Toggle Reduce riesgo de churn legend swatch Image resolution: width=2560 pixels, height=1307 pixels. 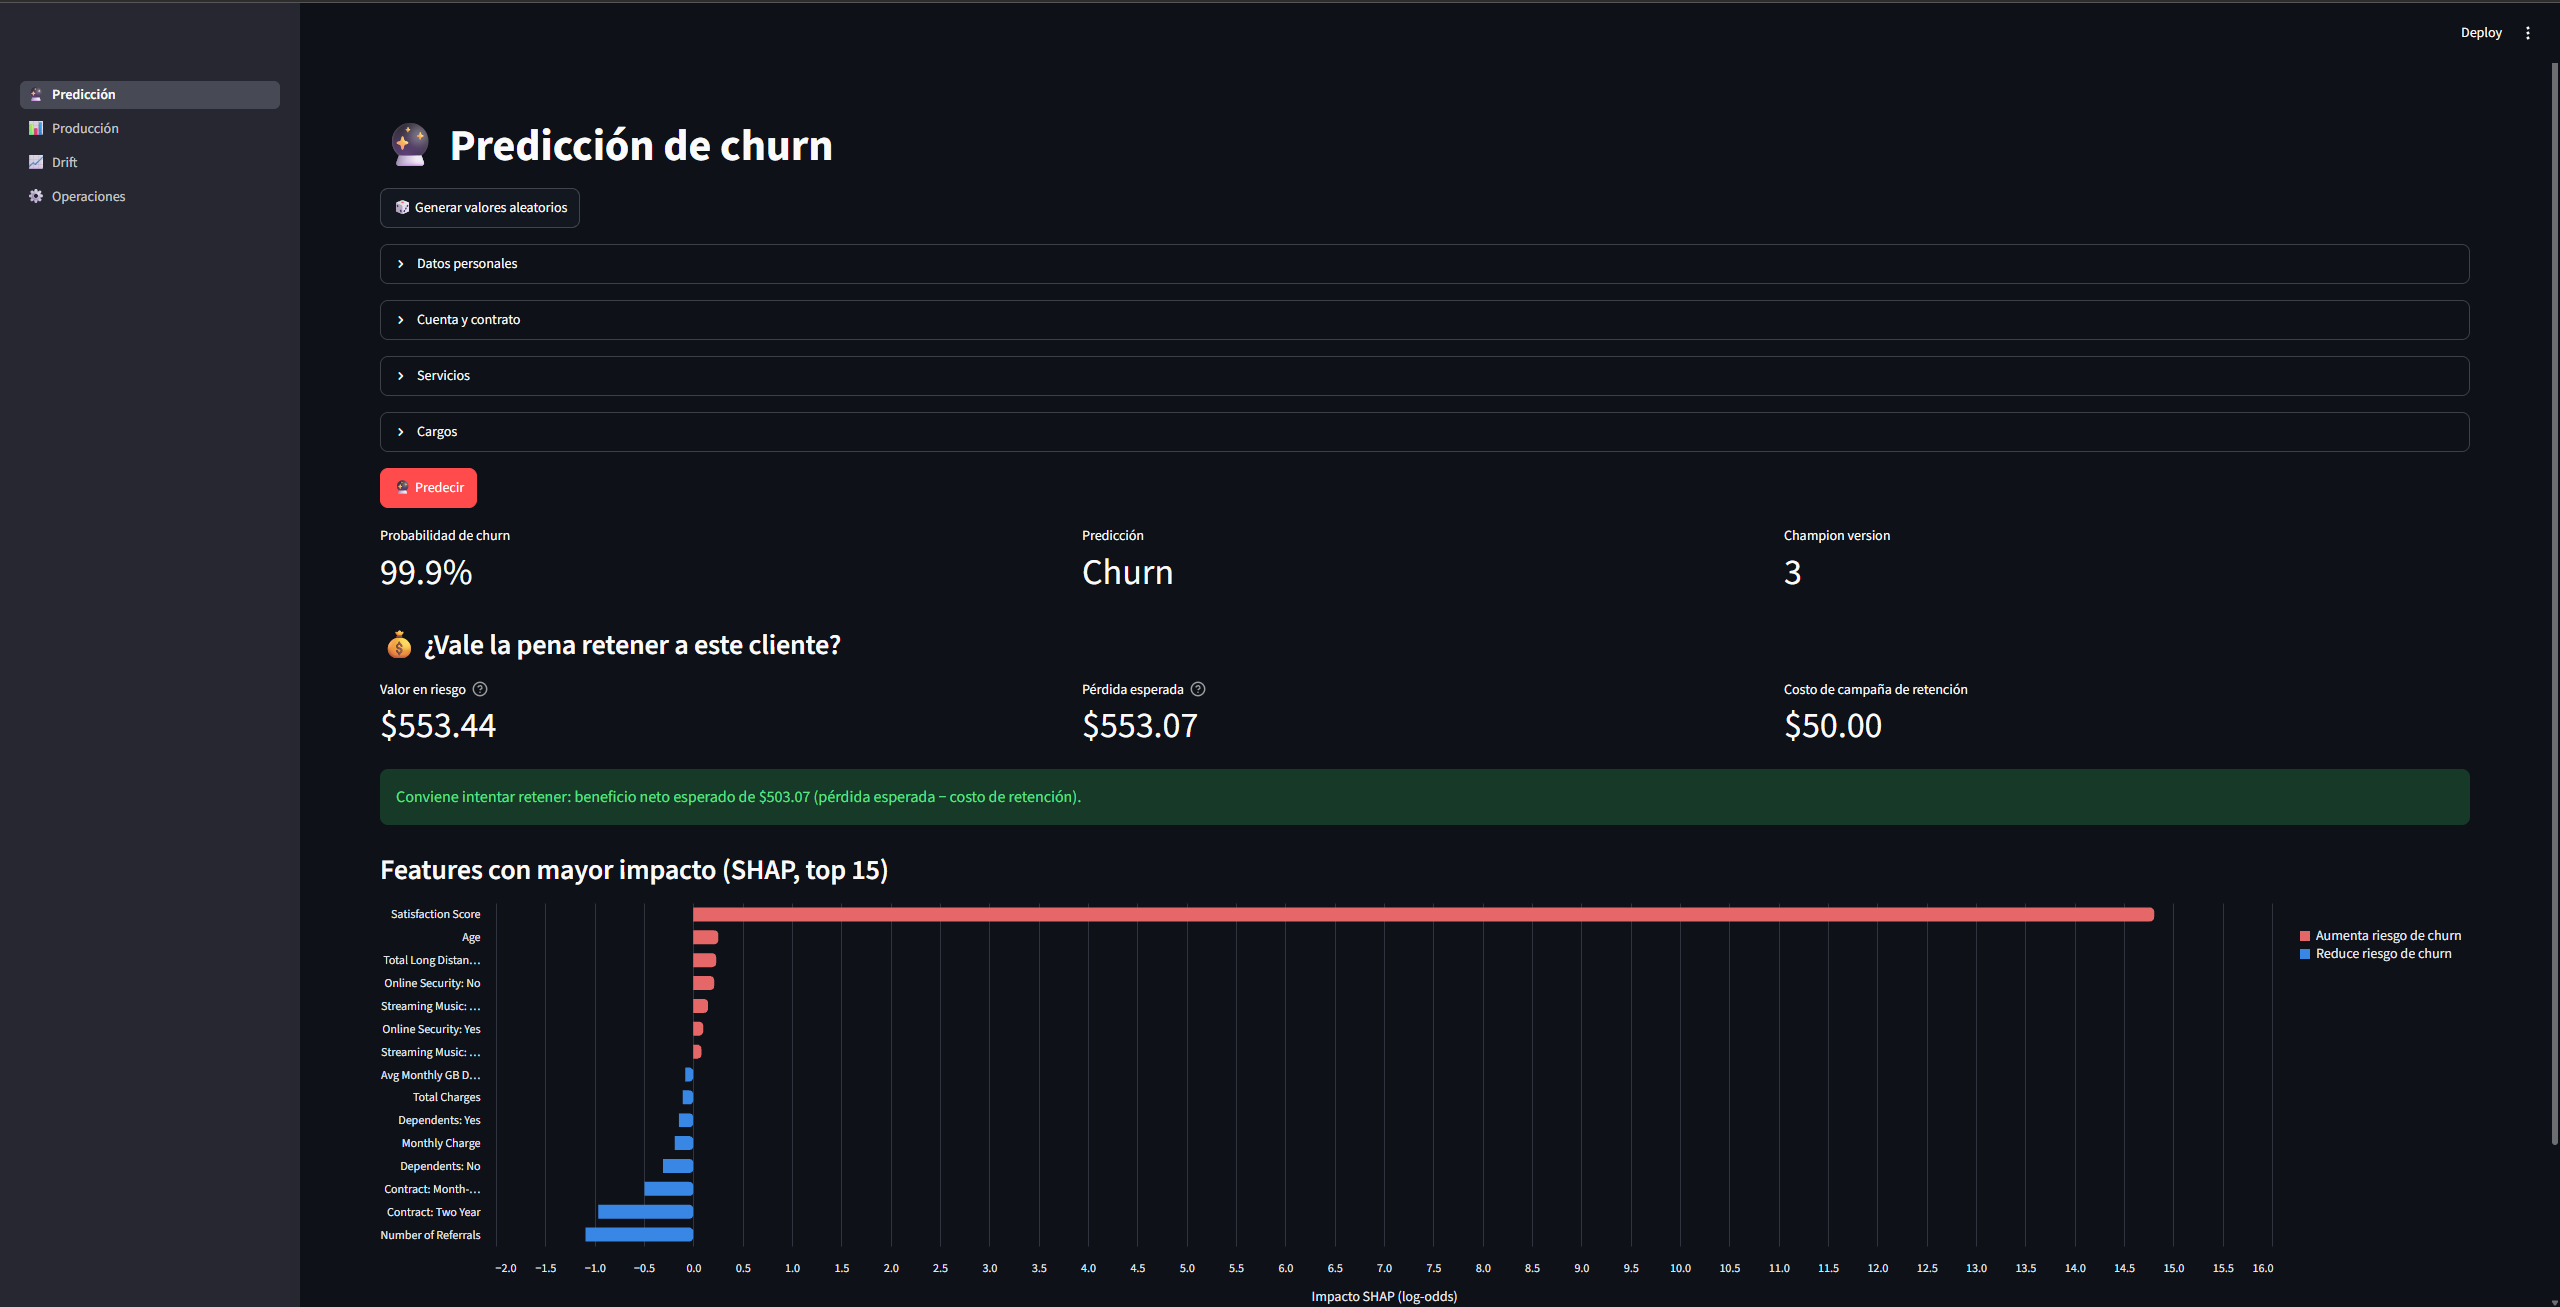coord(2305,954)
